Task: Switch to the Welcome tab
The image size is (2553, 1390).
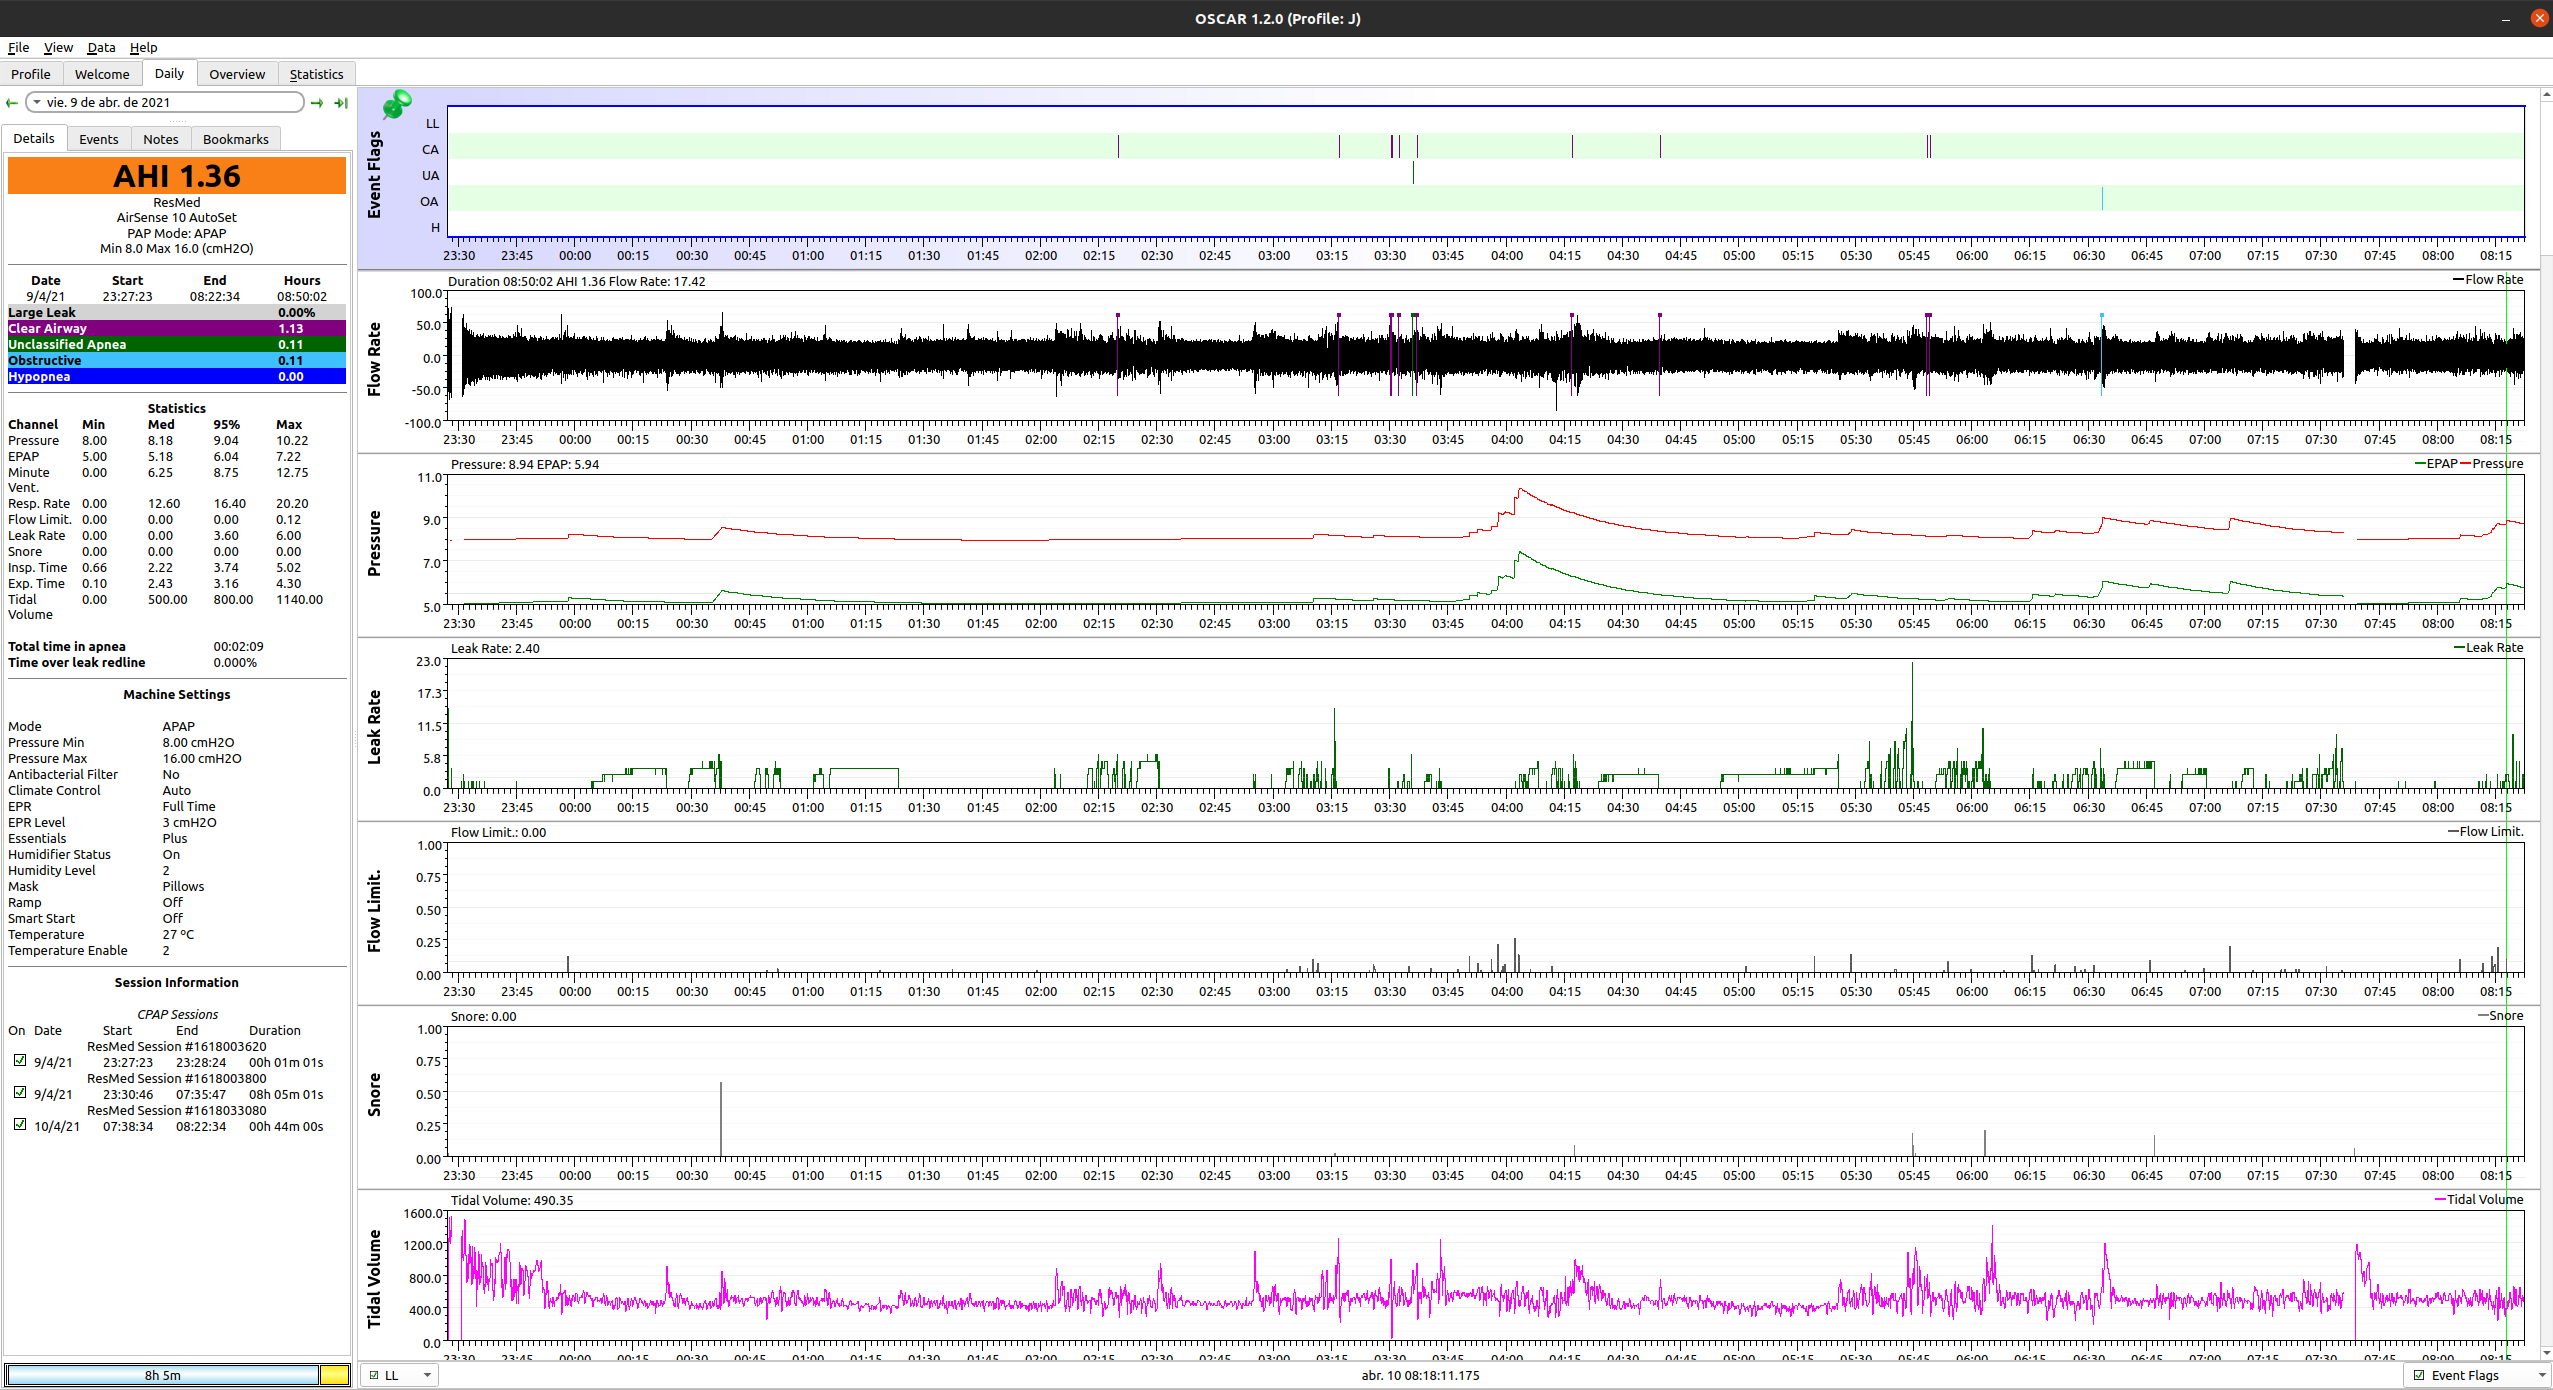Action: pos(102,74)
